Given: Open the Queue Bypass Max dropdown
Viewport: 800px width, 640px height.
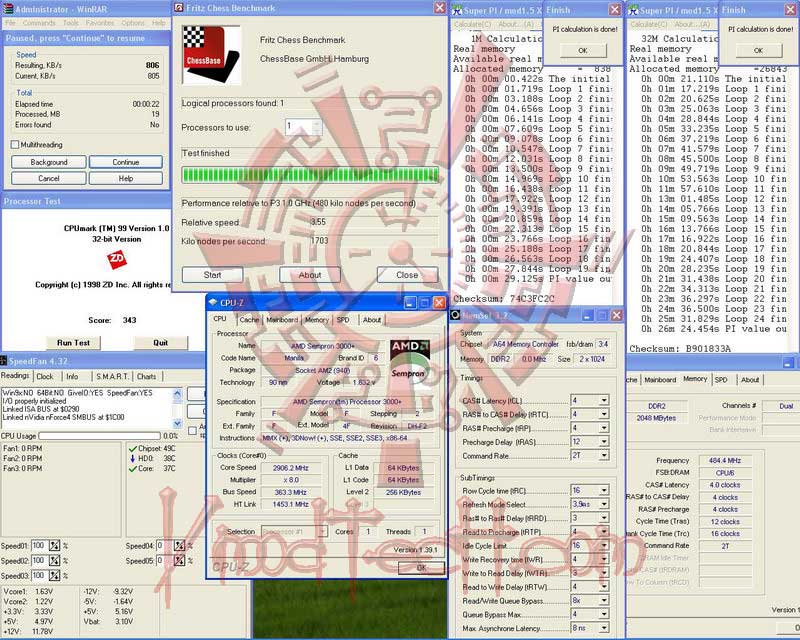Looking at the screenshot, I should point(604,614).
